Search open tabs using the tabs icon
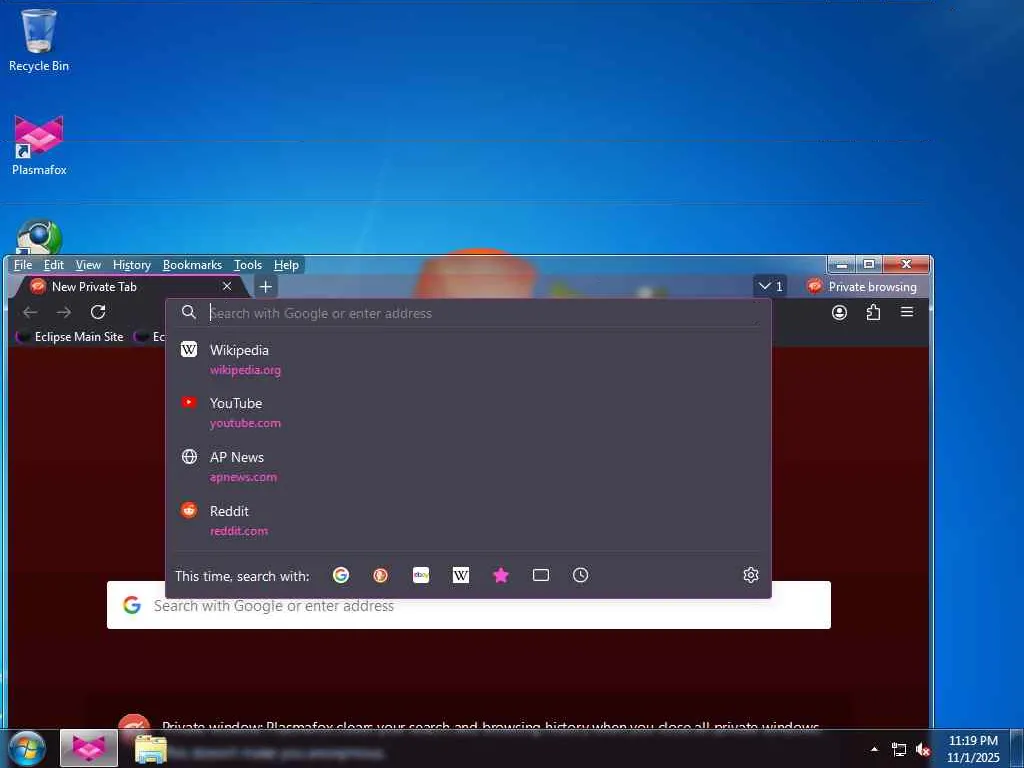Image resolution: width=1024 pixels, height=768 pixels. click(541, 575)
